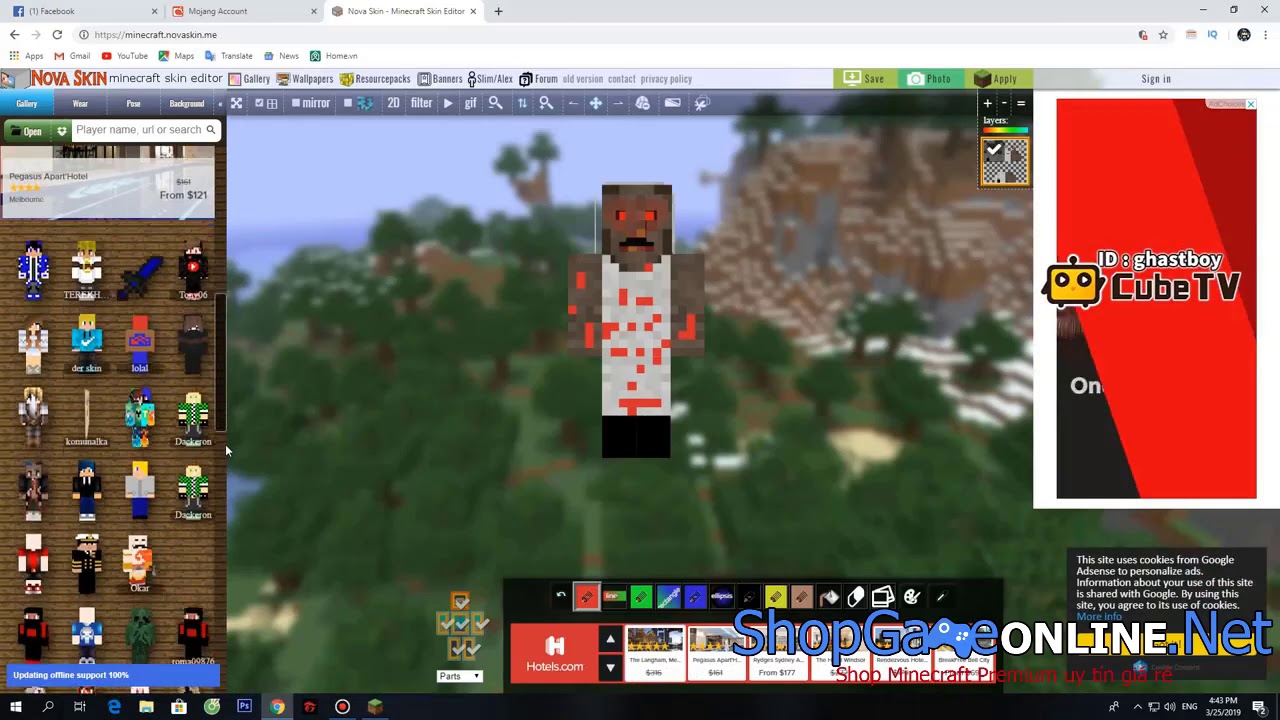Toggle the grid overlay checkbox

point(259,103)
